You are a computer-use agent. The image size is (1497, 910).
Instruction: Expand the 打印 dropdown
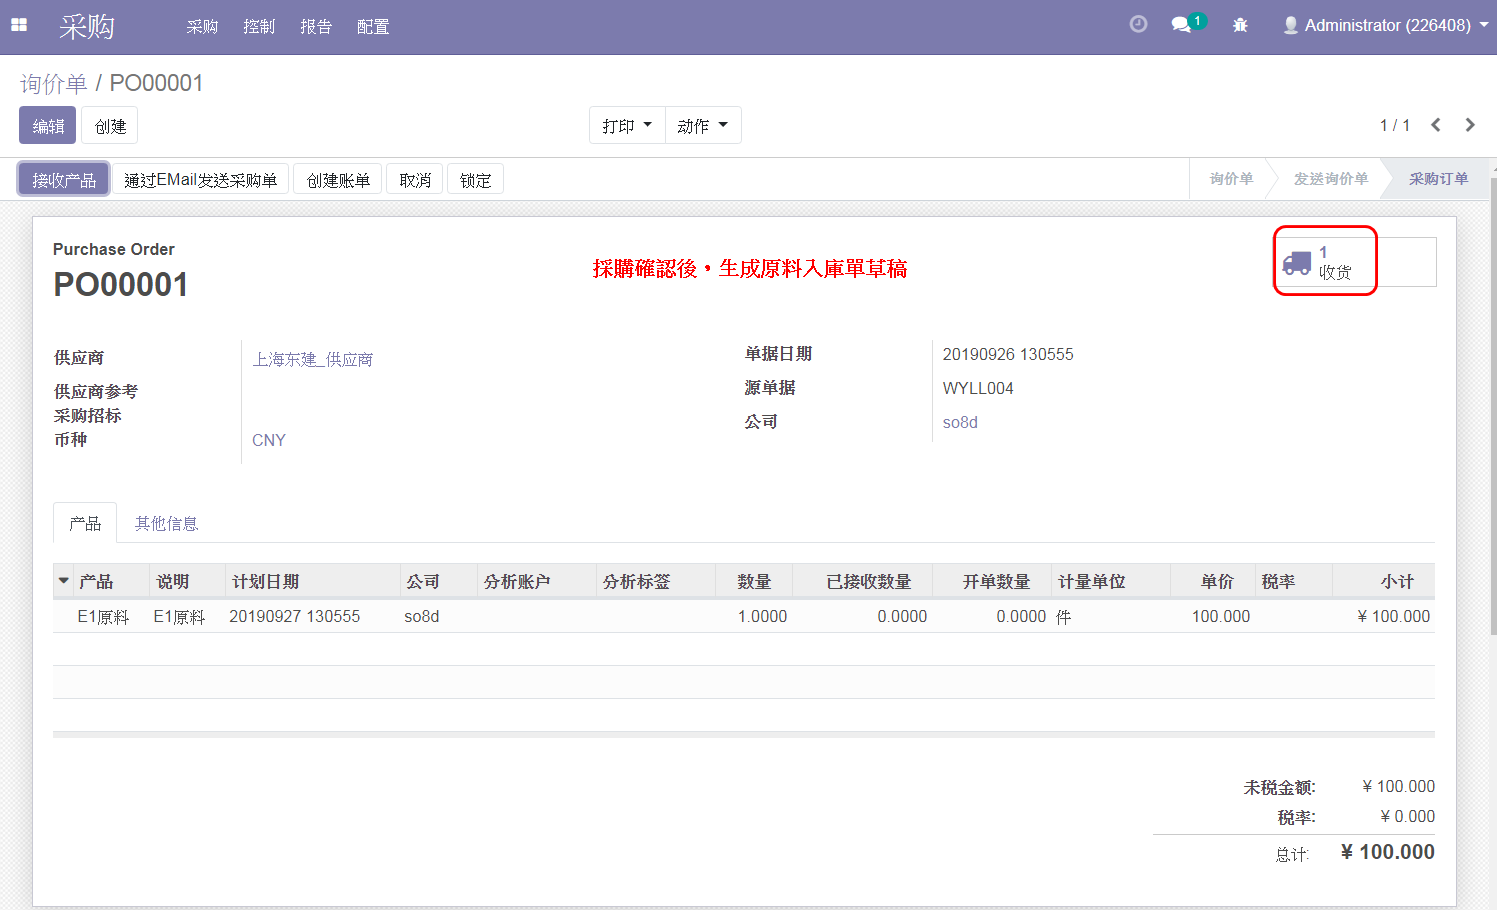[627, 125]
